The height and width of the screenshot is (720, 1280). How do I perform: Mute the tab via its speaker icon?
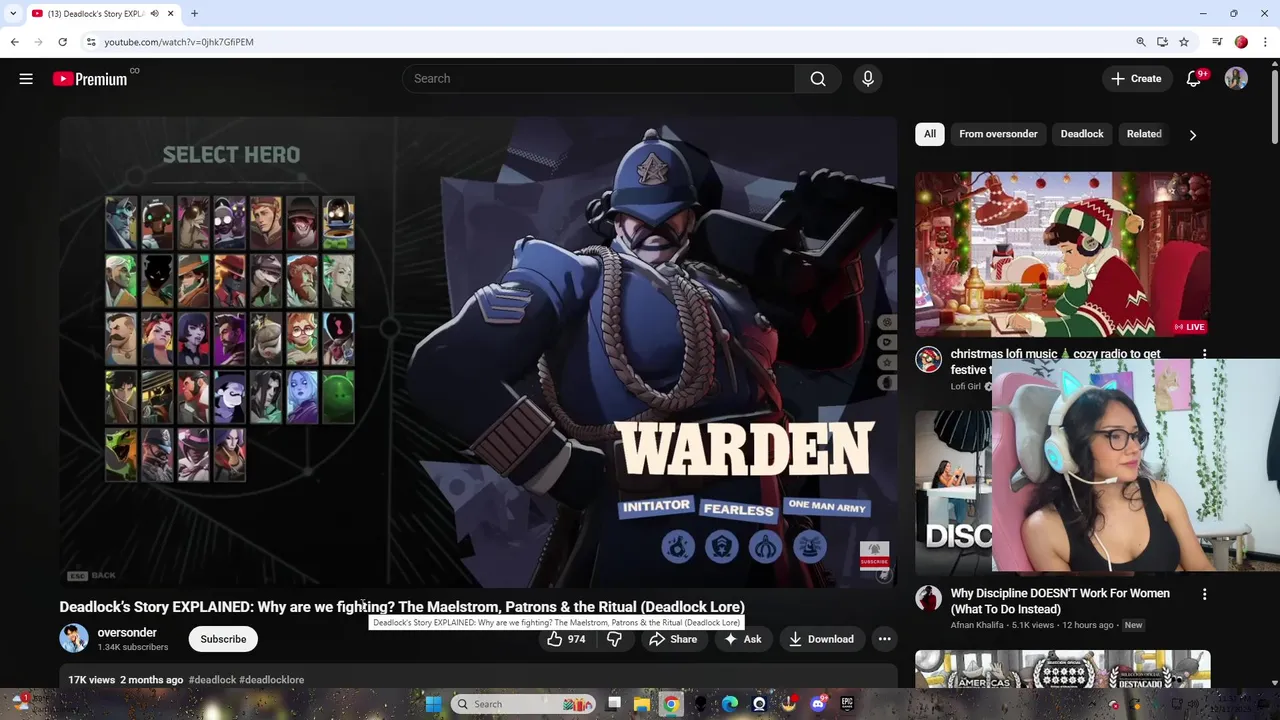click(154, 14)
